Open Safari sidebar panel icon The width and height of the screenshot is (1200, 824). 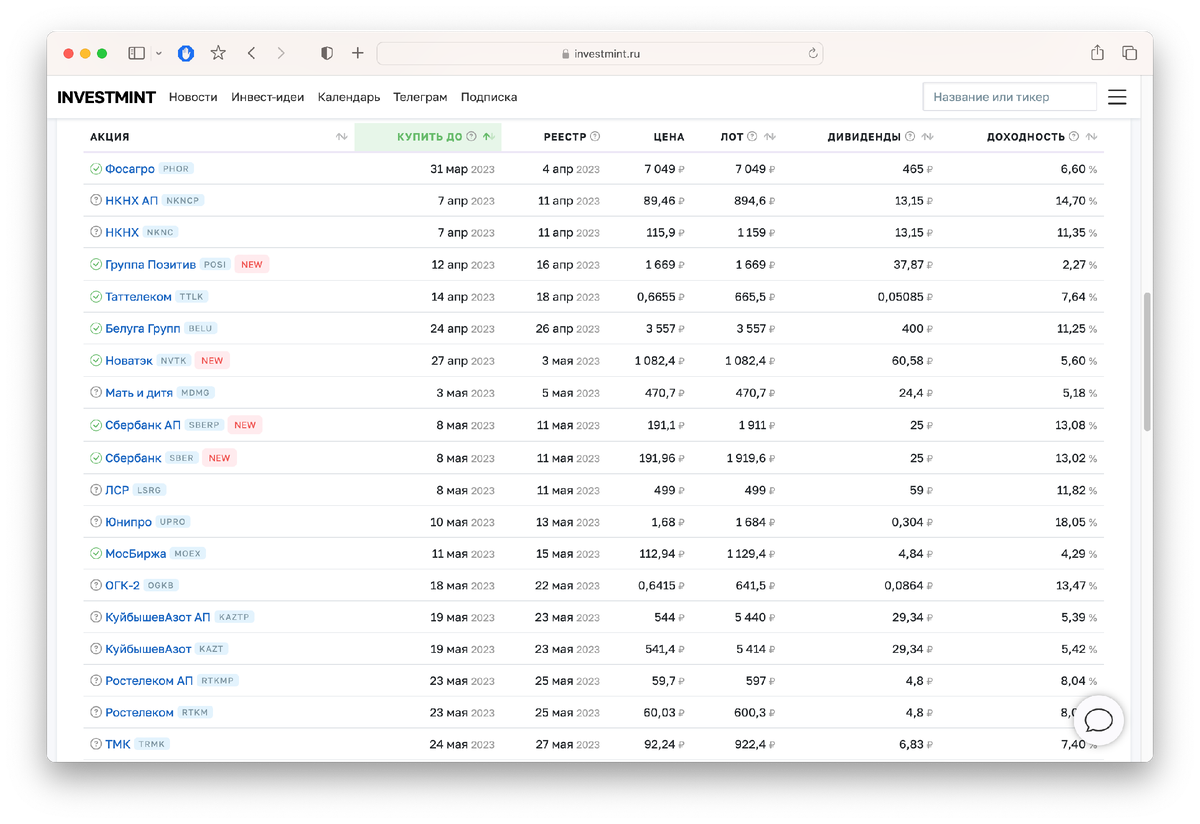137,53
